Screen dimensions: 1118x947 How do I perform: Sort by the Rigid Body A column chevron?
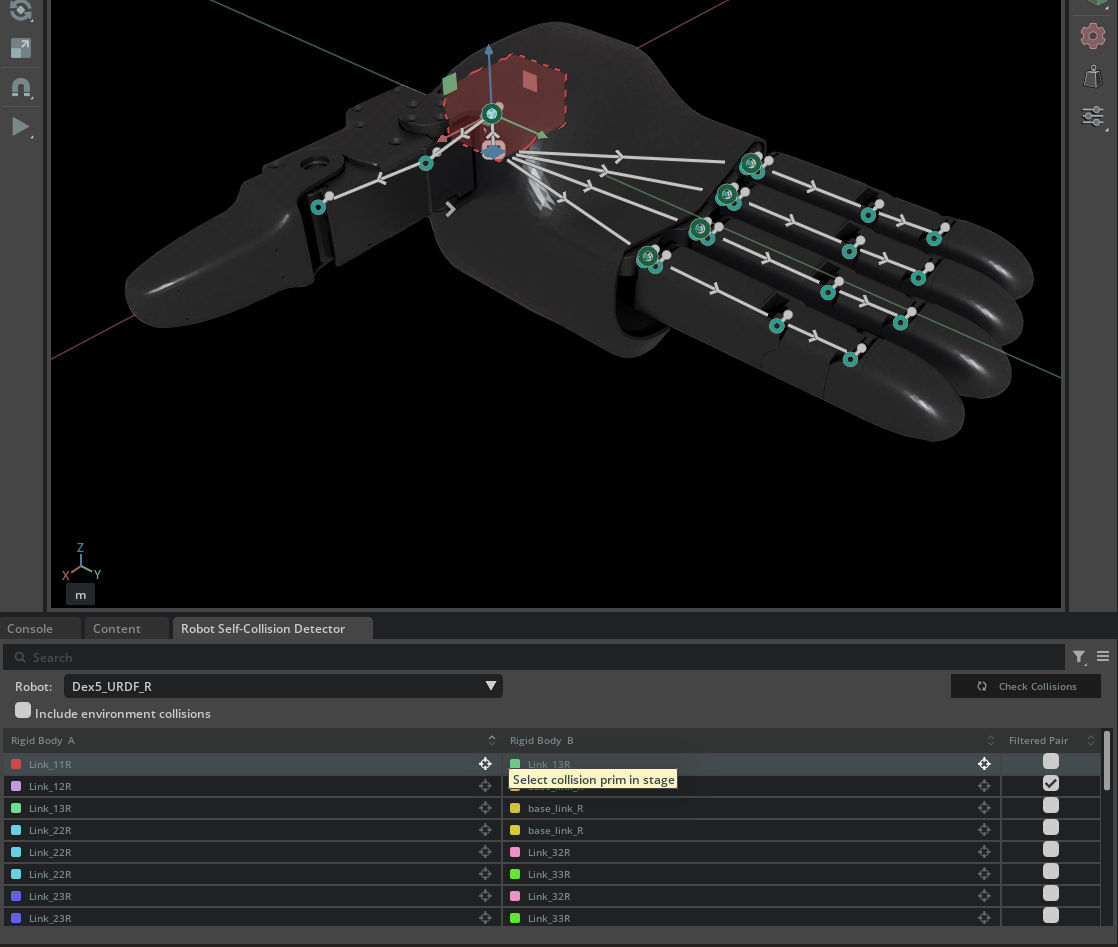(491, 740)
